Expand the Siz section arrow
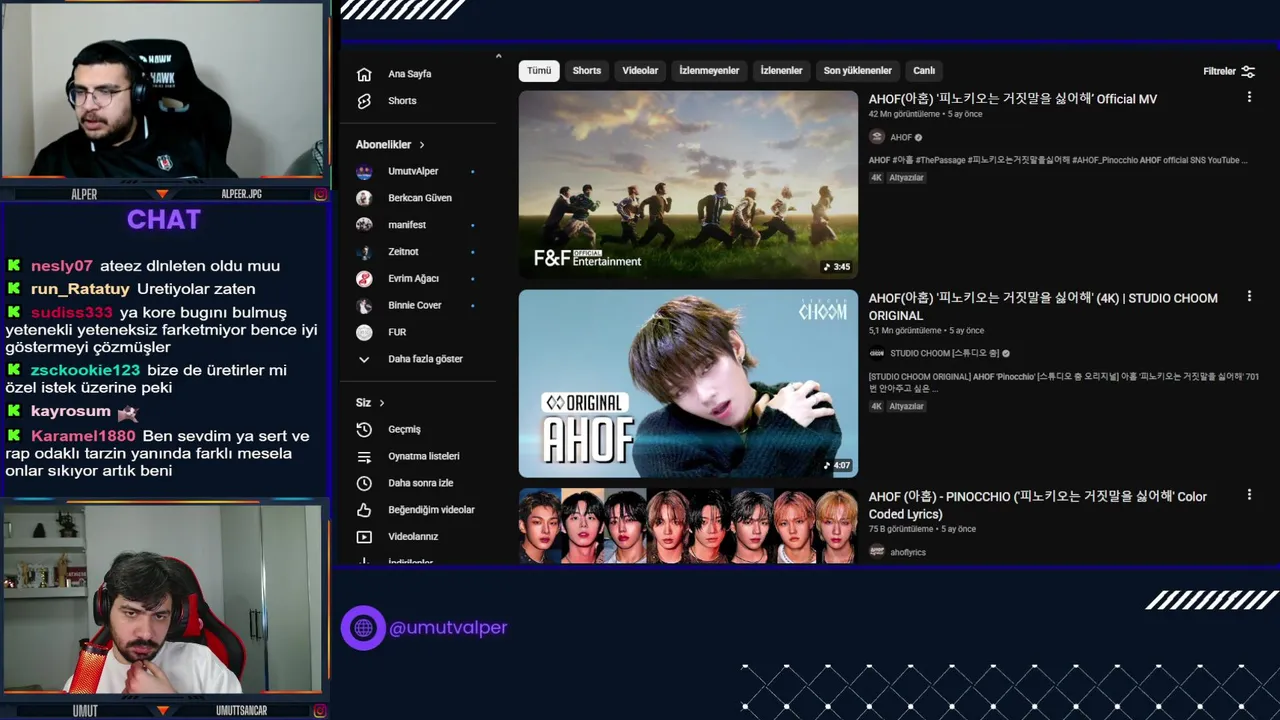Viewport: 1280px width, 720px height. [382, 403]
